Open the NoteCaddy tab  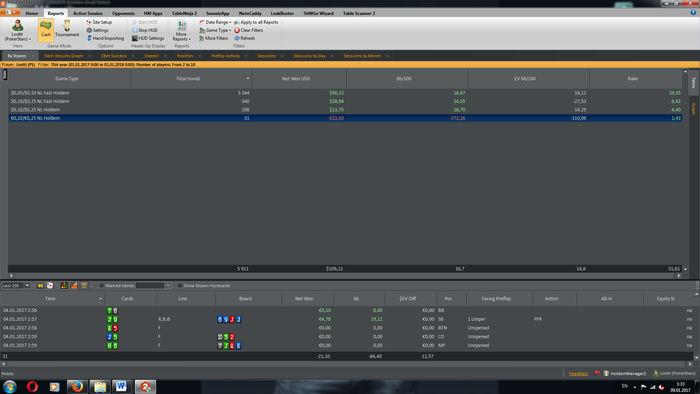[250, 13]
